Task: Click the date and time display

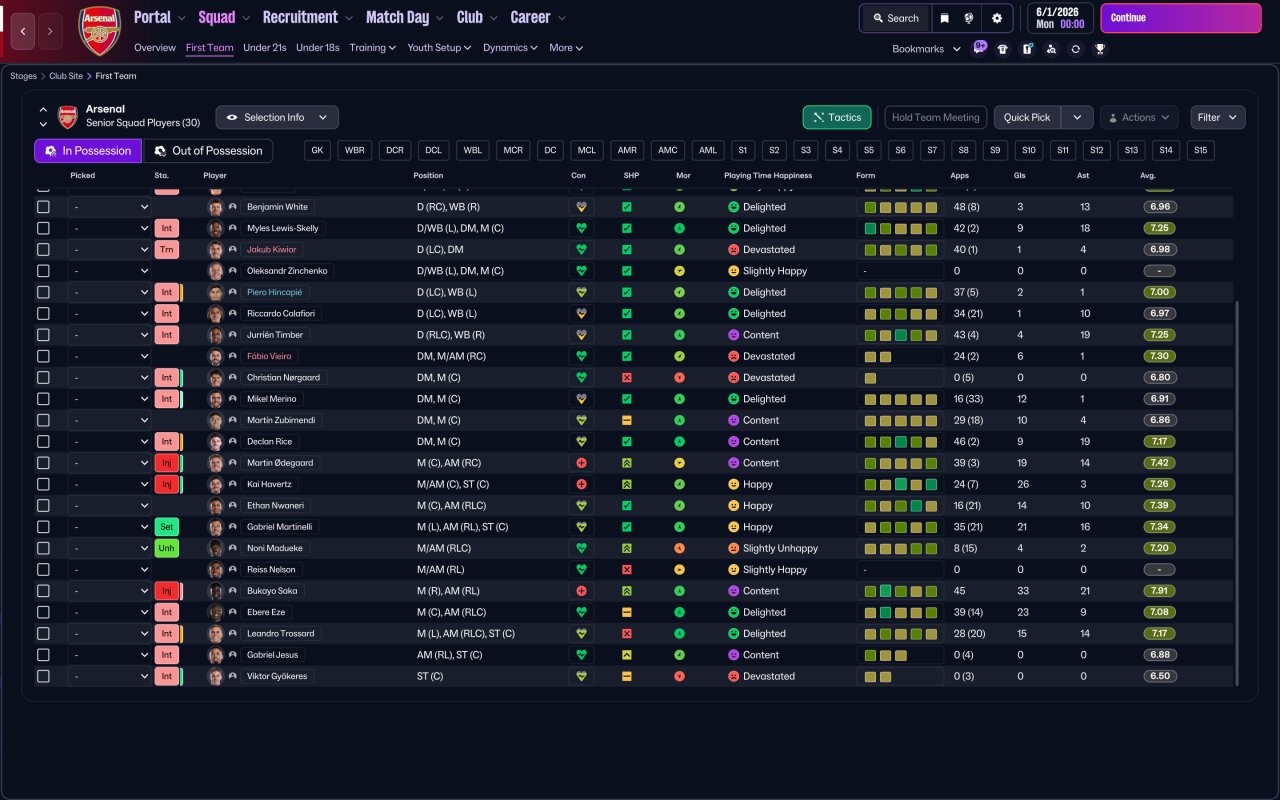Action: click(1060, 18)
